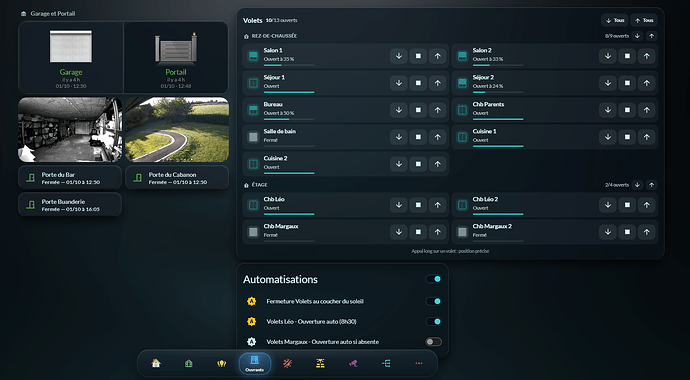Open the home tab in bottom navigation bar
This screenshot has width=690, height=380.
[156, 363]
